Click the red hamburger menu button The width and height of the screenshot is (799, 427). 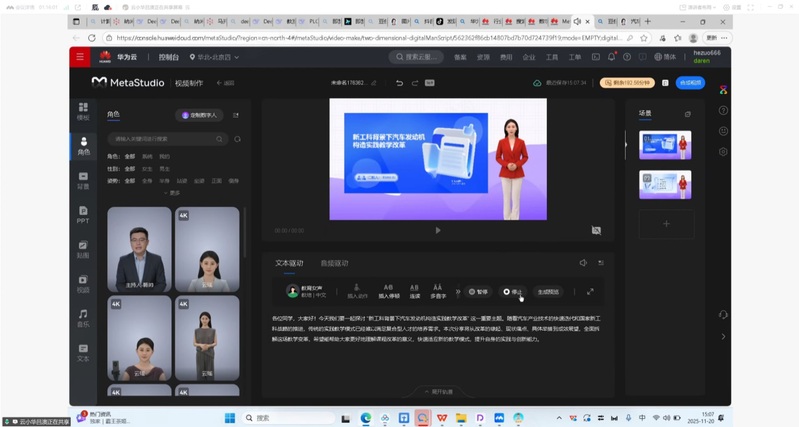coord(80,57)
